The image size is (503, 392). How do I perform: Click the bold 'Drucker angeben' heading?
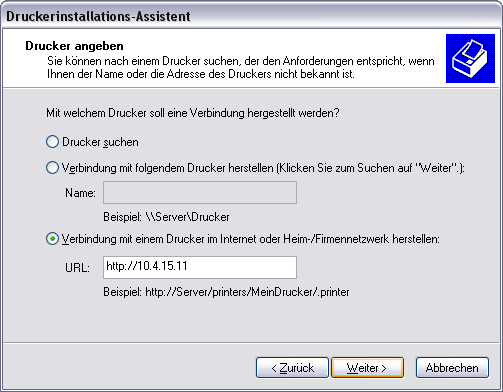tap(74, 46)
